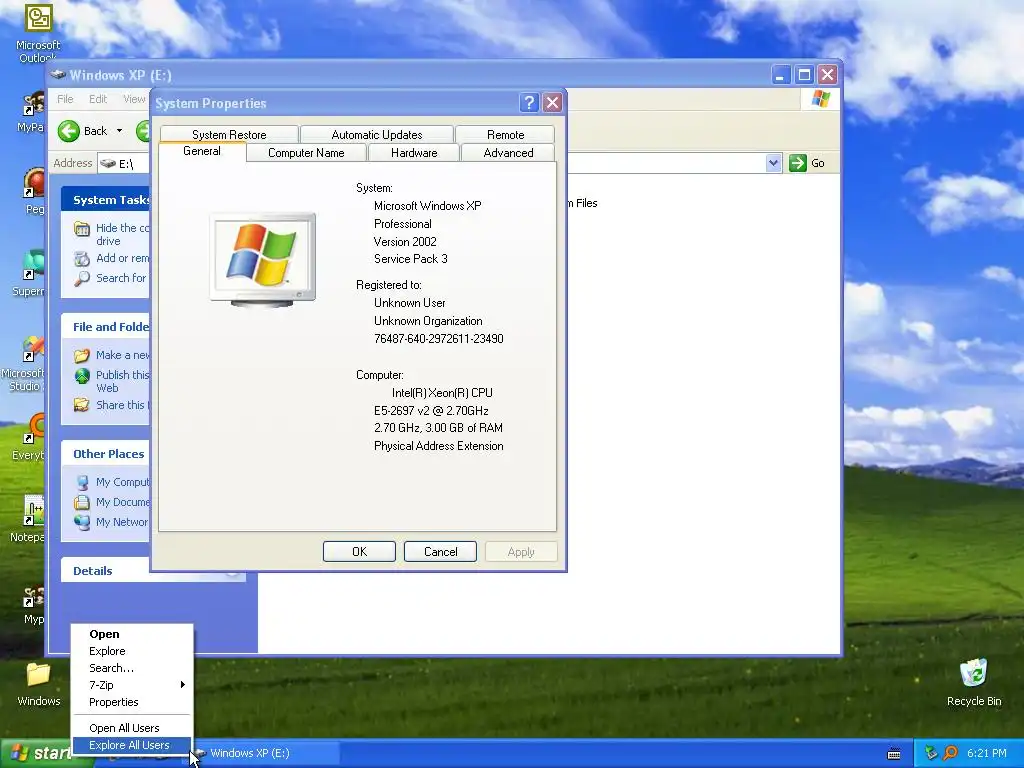The width and height of the screenshot is (1024, 768).
Task: Click the 6:21 PM clock
Action: point(987,753)
